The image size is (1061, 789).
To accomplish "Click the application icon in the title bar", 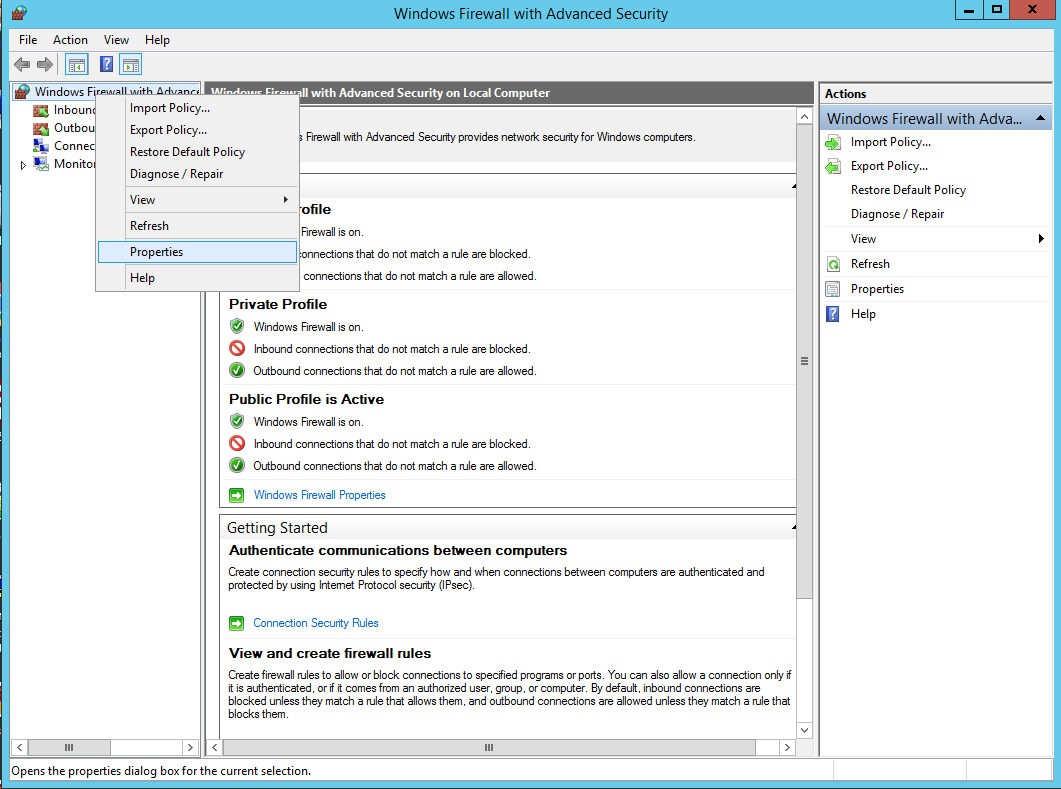I will pos(19,13).
